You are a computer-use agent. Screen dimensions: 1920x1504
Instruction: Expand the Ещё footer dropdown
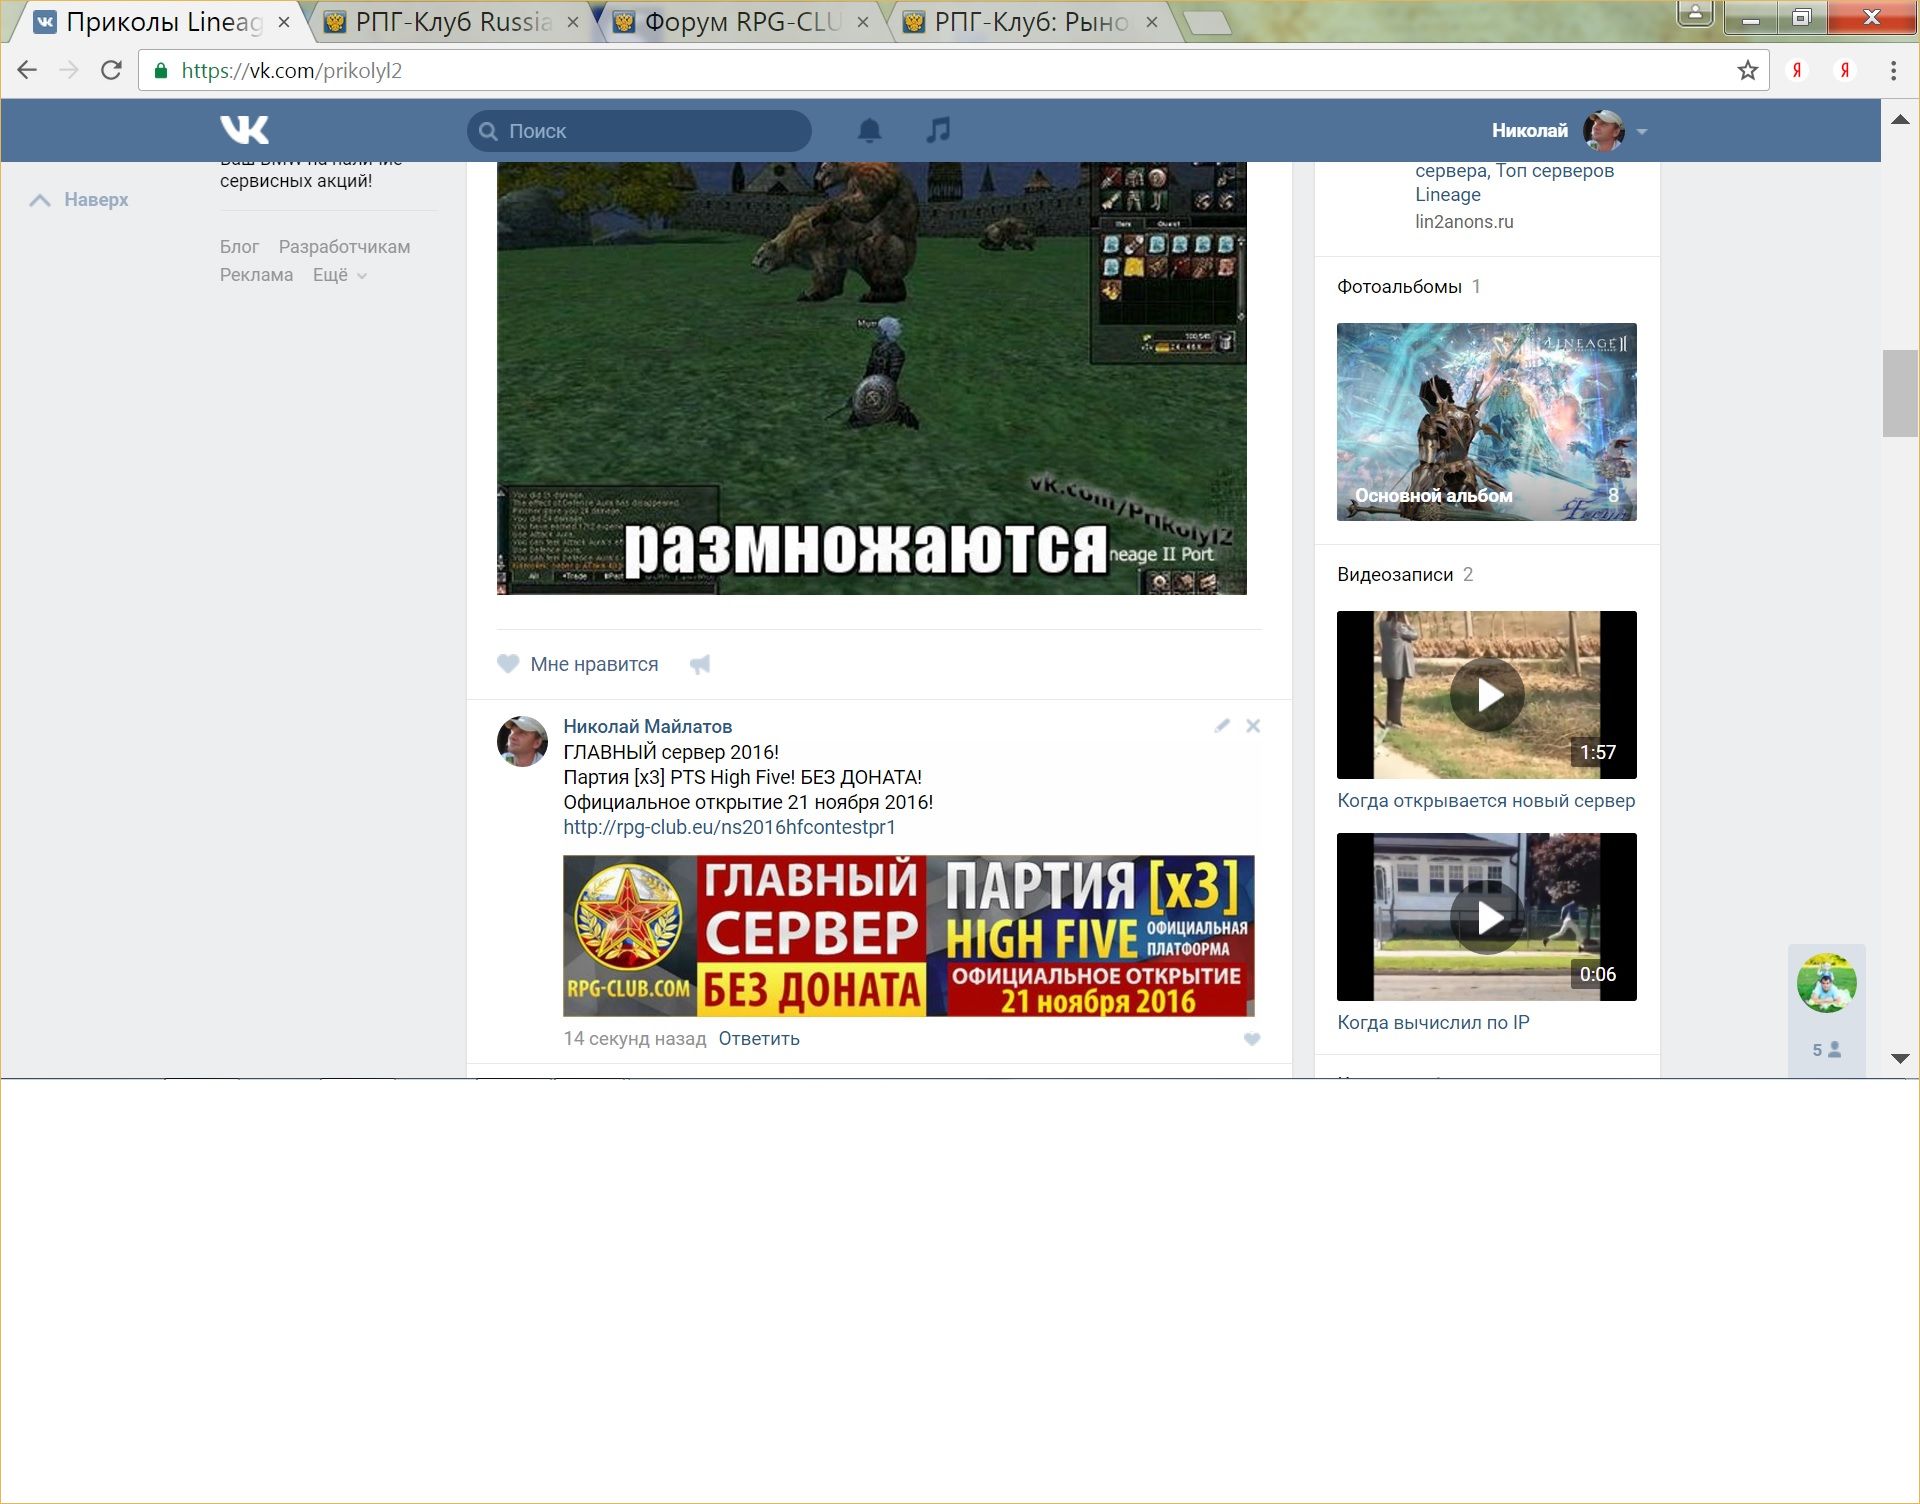tap(340, 275)
